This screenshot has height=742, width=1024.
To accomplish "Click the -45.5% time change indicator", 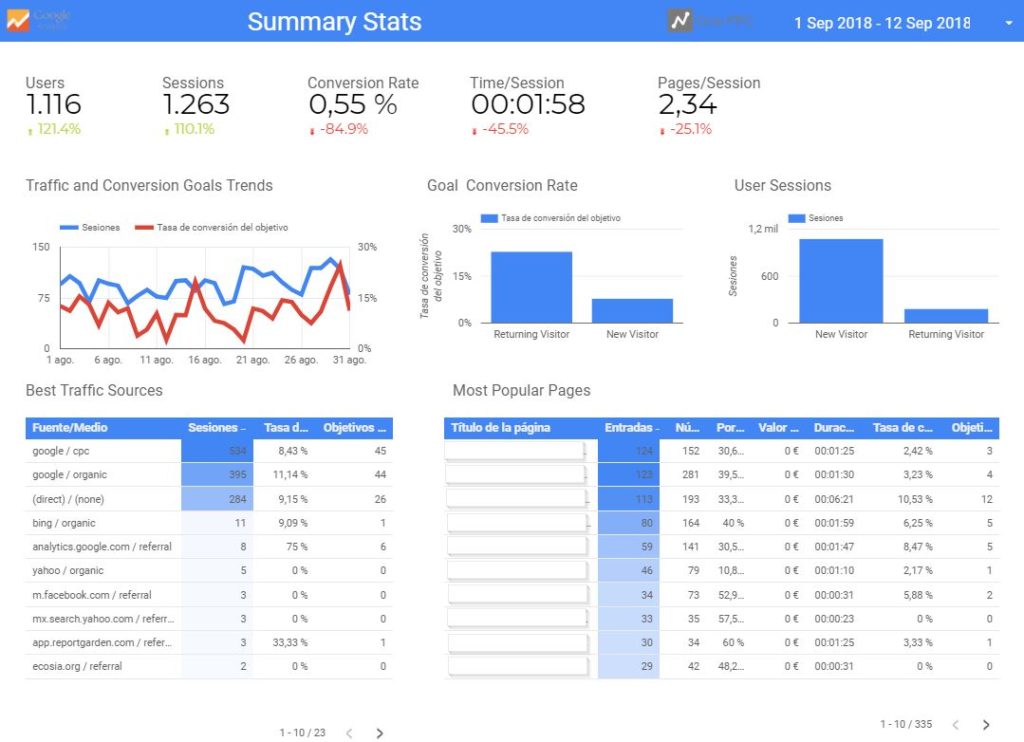I will (500, 129).
